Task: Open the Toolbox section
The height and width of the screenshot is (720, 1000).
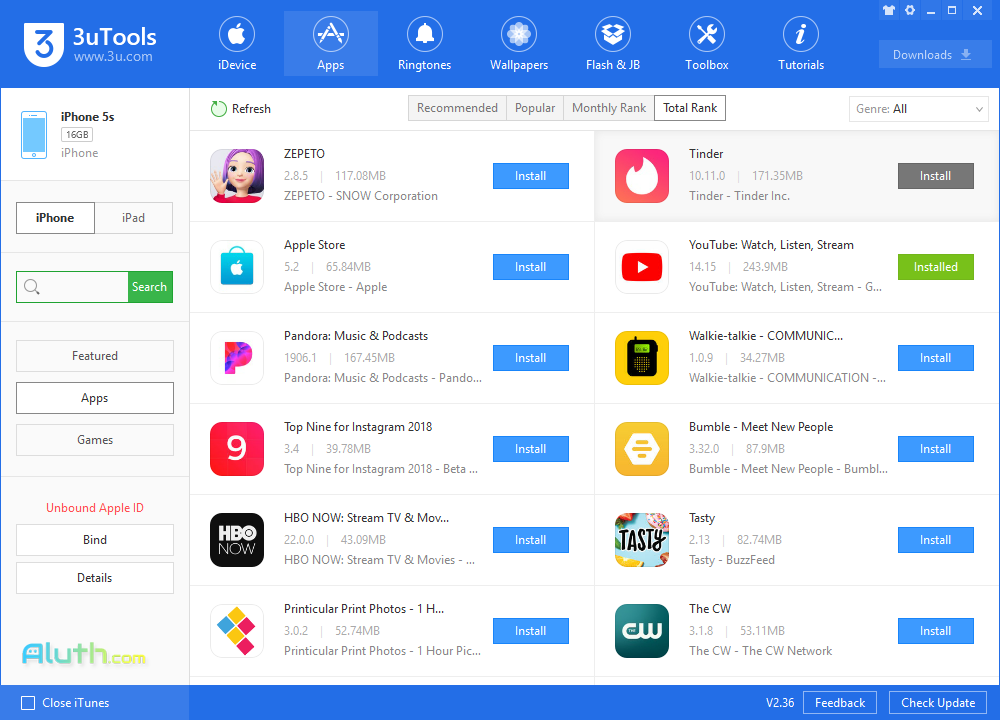Action: pyautogui.click(x=707, y=44)
